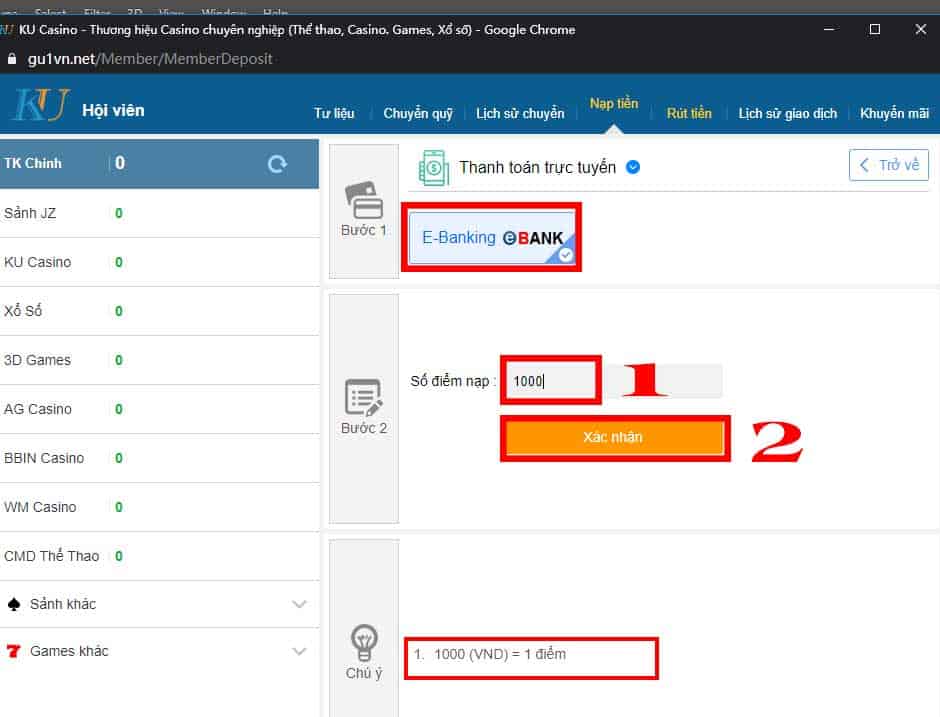
Task: Click the Chú ý lightbulb icon
Action: pyautogui.click(x=364, y=643)
